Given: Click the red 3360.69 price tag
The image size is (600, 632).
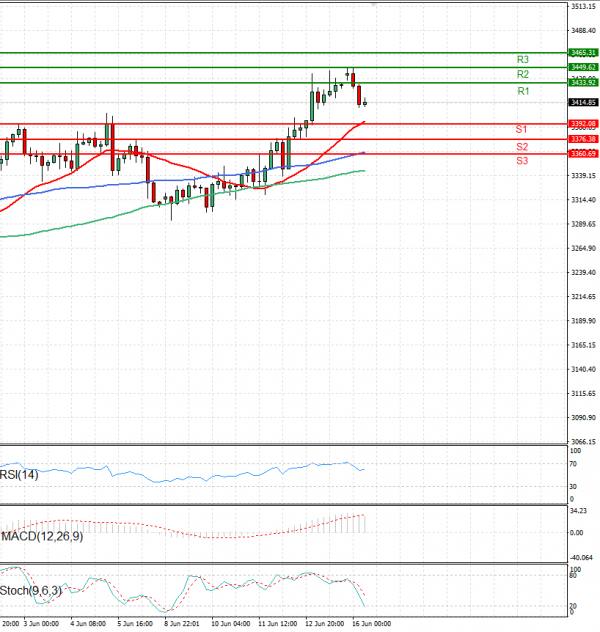Looking at the screenshot, I should (x=583, y=153).
